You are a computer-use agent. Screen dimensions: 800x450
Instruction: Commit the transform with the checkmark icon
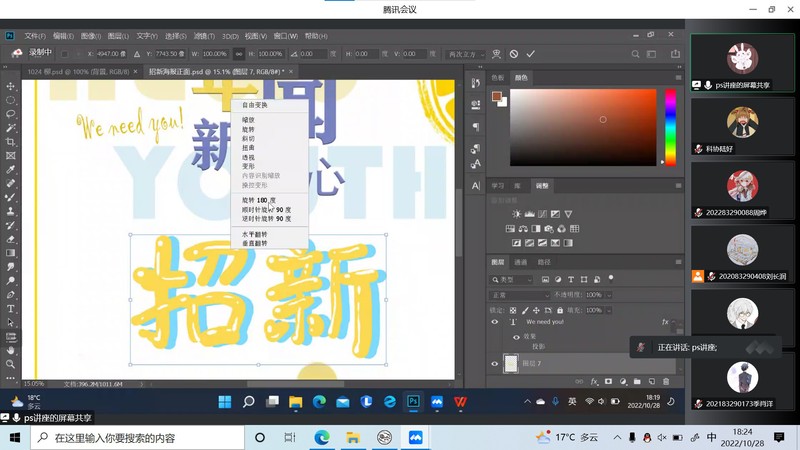(531, 54)
